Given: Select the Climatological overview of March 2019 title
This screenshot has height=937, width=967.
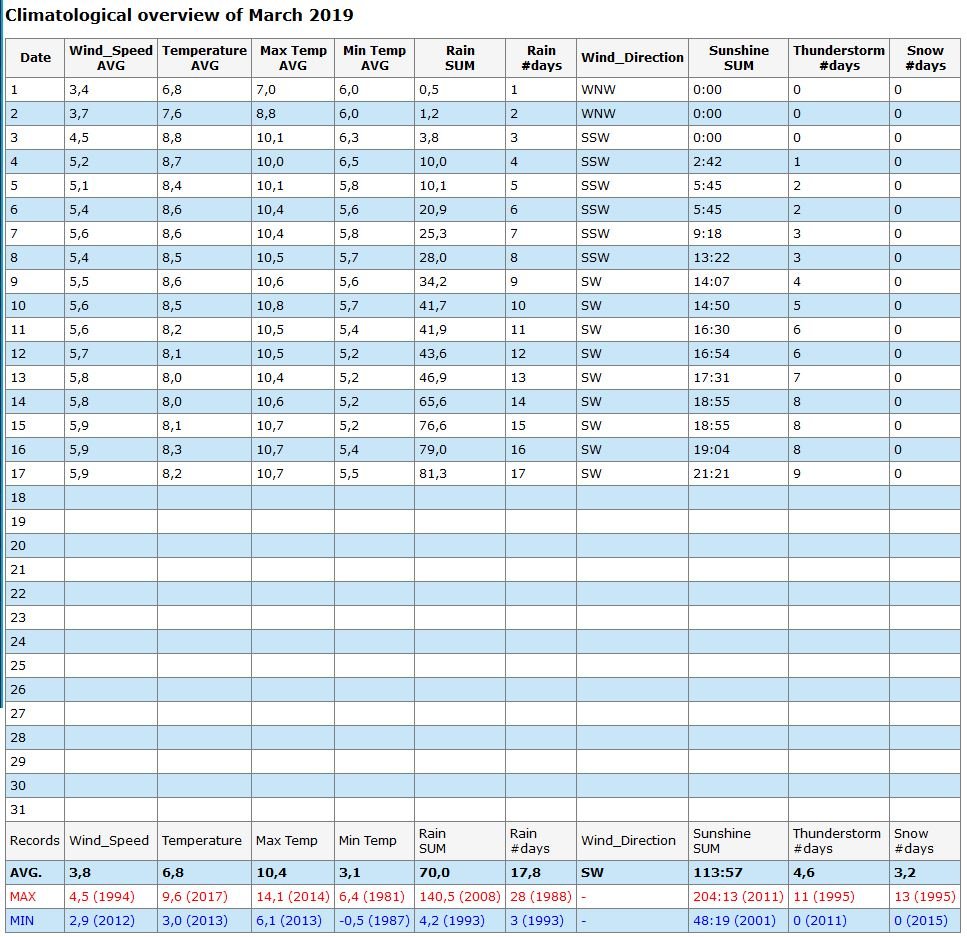Looking at the screenshot, I should tap(179, 15).
